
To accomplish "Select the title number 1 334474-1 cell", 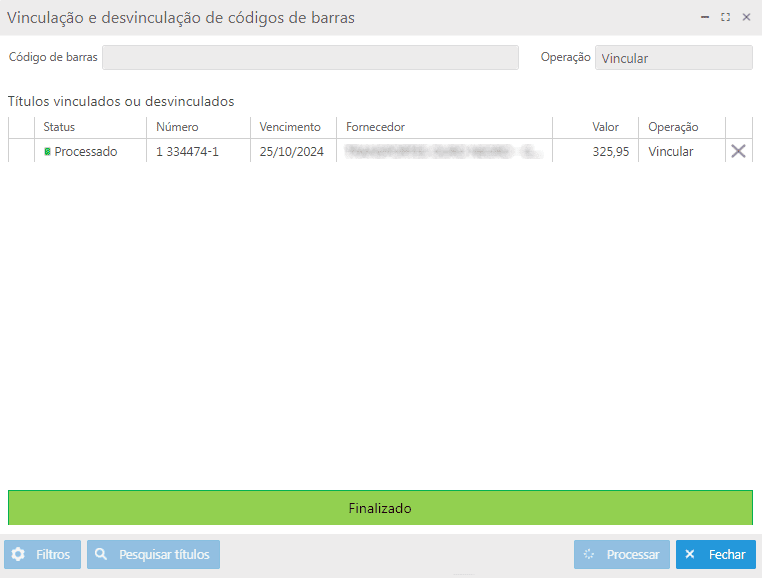I will pos(187,152).
